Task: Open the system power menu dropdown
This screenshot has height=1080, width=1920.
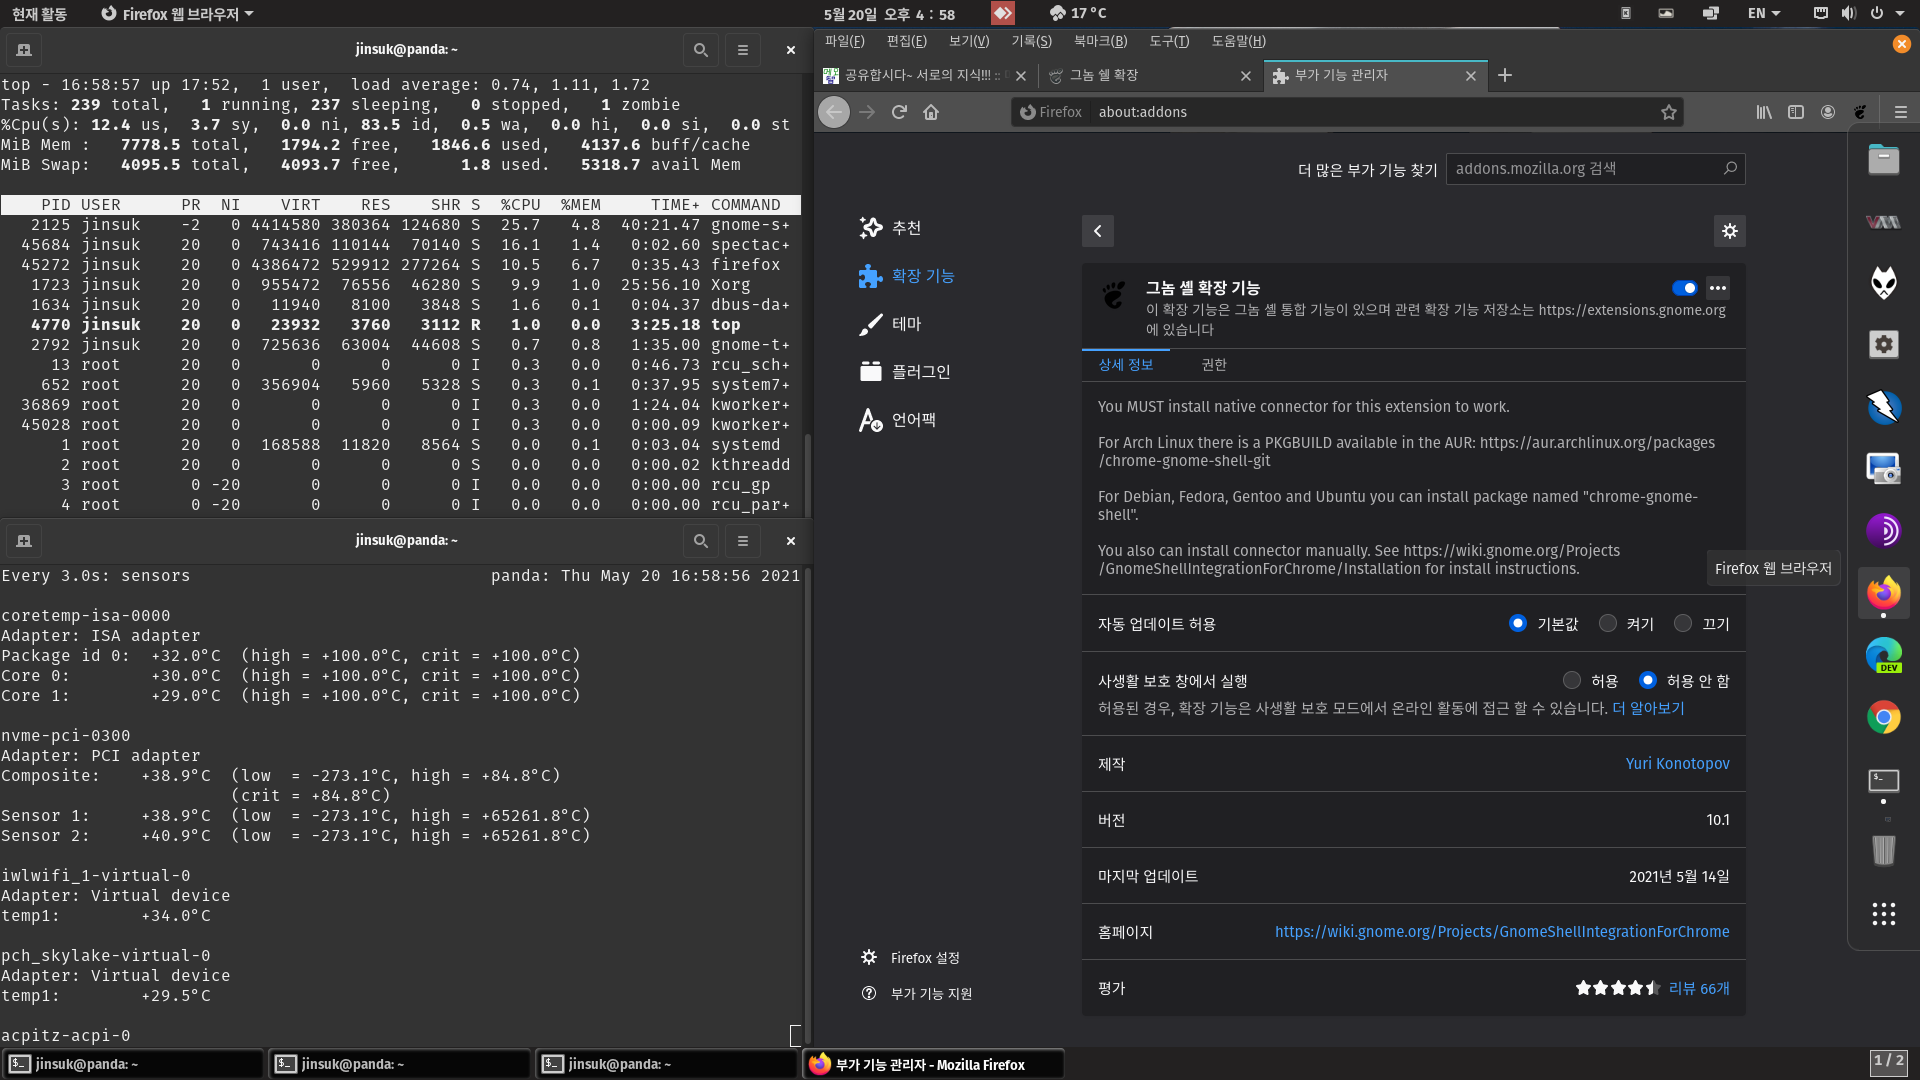Action: click(x=1888, y=13)
